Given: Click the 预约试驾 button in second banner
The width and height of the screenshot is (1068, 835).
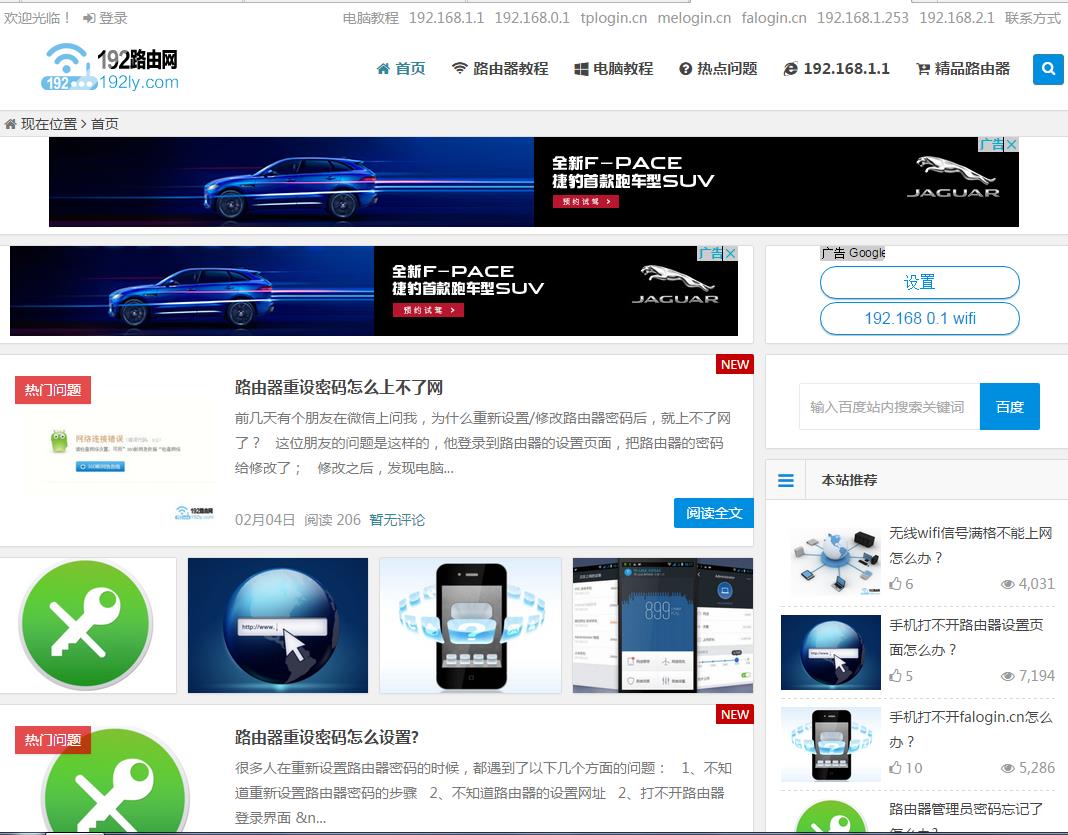Looking at the screenshot, I should [x=428, y=310].
